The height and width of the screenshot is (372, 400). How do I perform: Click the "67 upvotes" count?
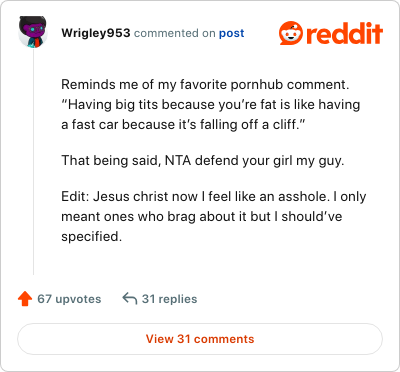tap(69, 299)
